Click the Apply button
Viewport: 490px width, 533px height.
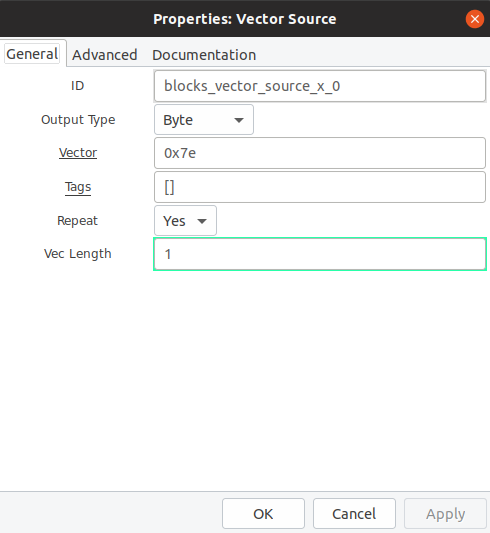pyautogui.click(x=445, y=514)
